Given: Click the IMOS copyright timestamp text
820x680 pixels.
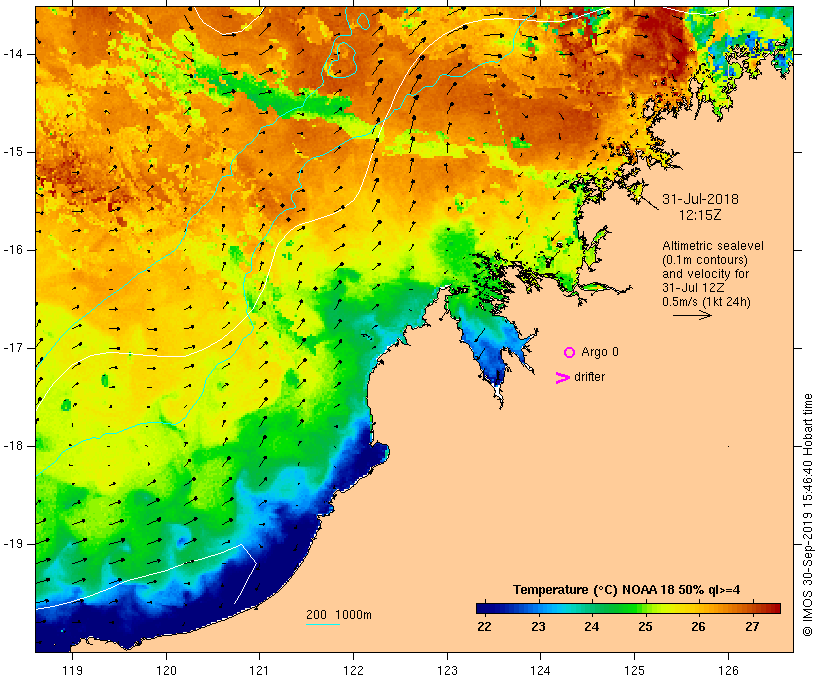Looking at the screenshot, I should point(807,515).
